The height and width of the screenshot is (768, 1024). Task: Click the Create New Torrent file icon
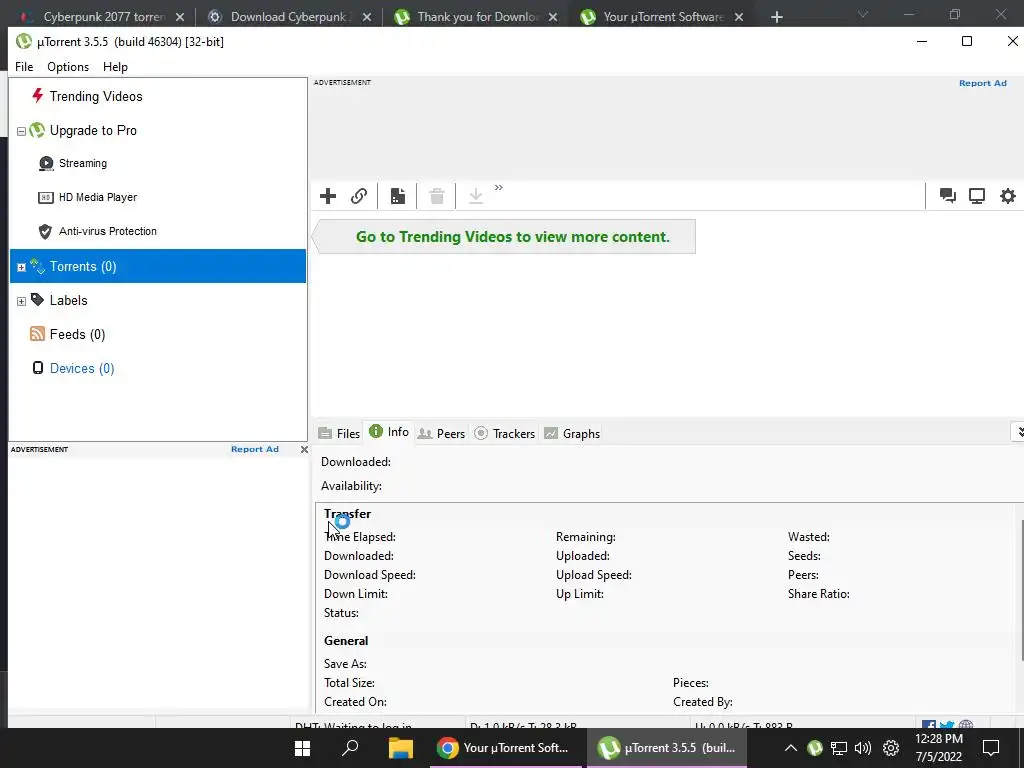tap(398, 196)
